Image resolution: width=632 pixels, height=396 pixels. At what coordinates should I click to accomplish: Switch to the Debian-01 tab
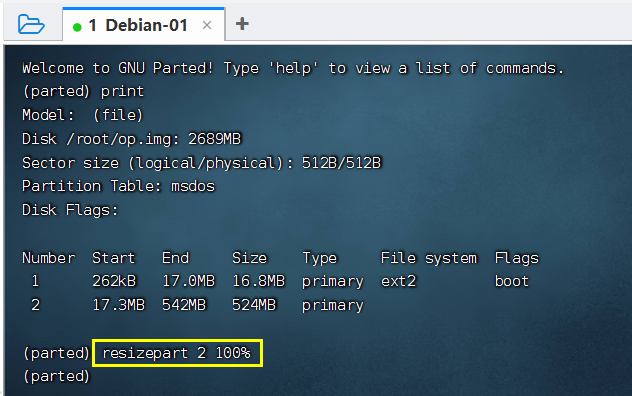pos(143,25)
